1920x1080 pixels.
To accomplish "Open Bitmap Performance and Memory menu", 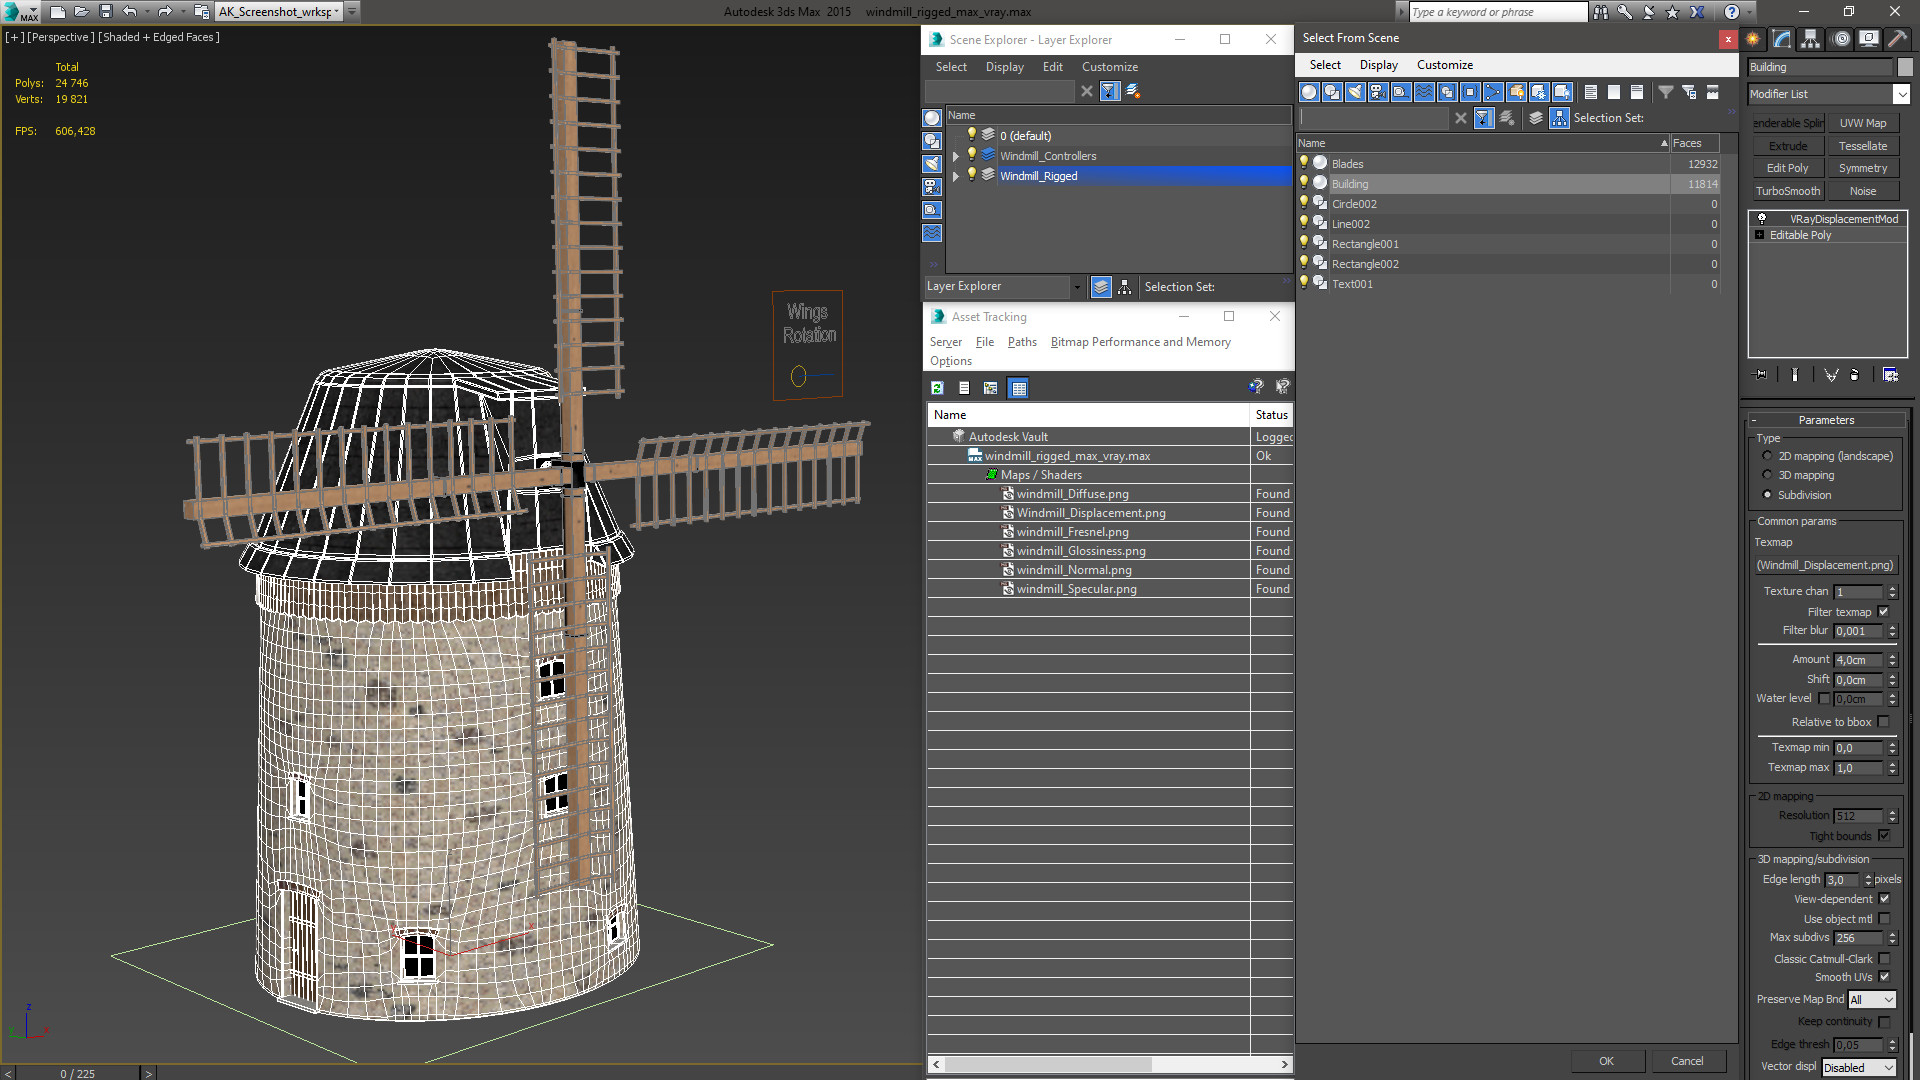I will 1140,342.
